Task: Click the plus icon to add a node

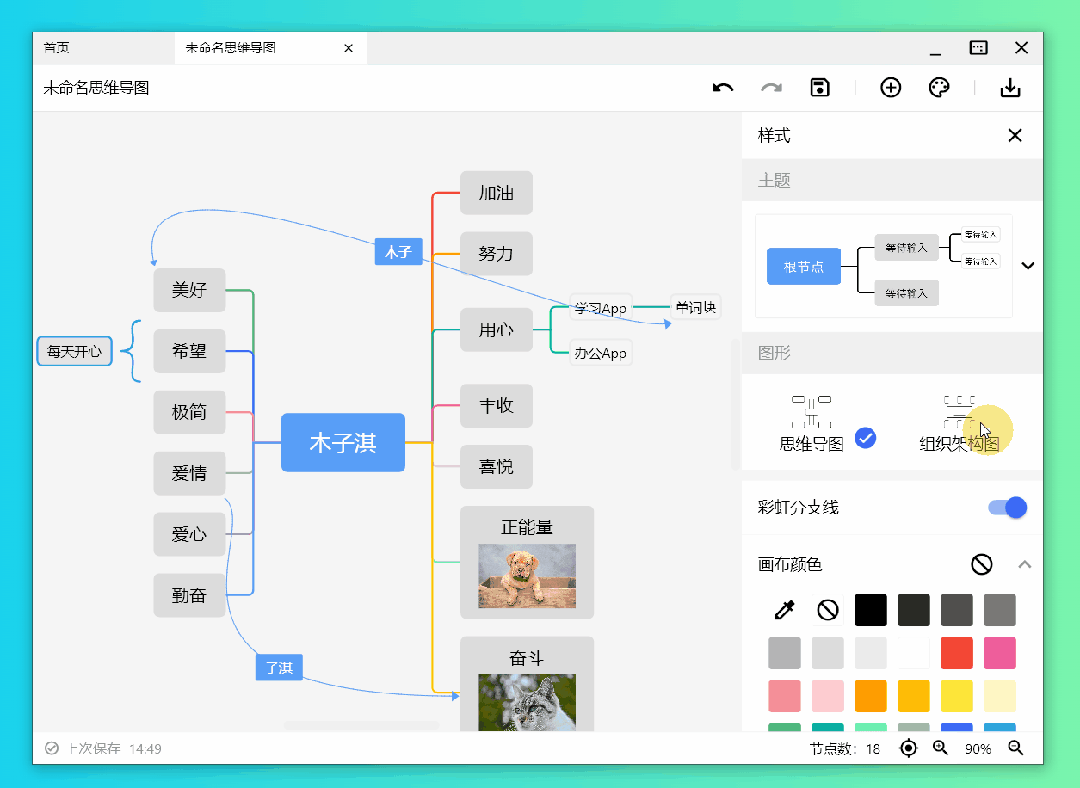Action: 890,88
